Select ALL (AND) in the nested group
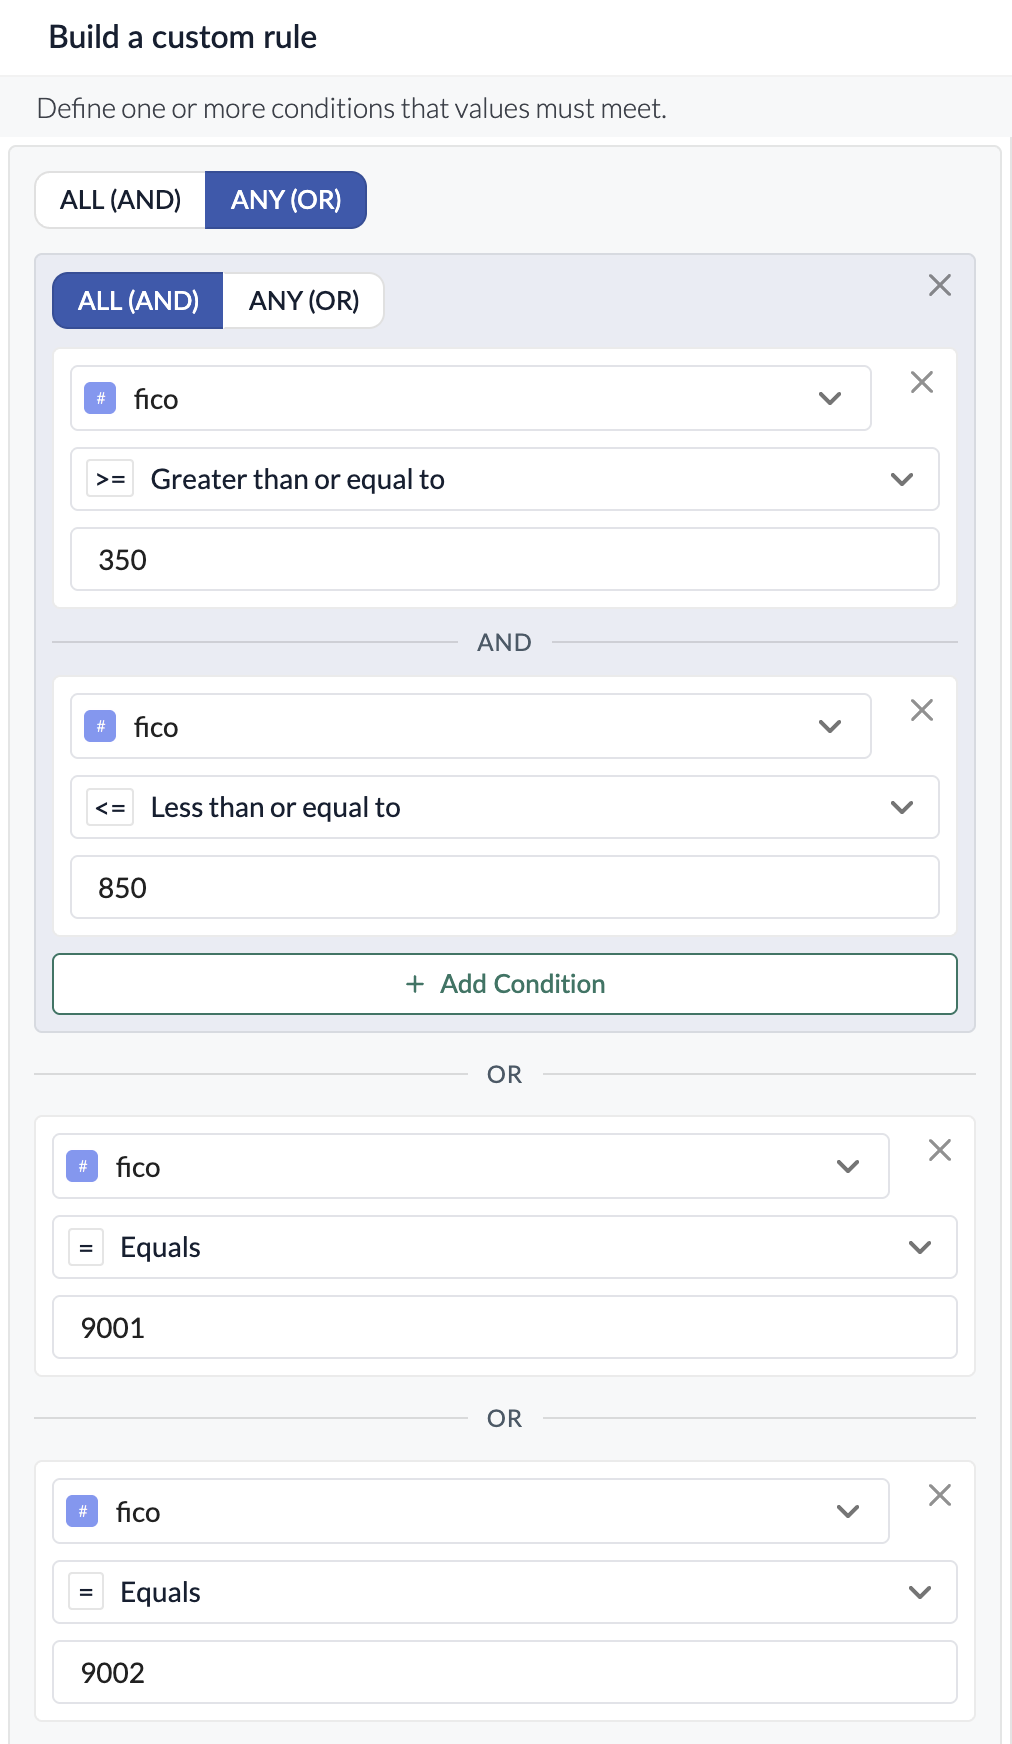This screenshot has width=1012, height=1744. coord(137,300)
